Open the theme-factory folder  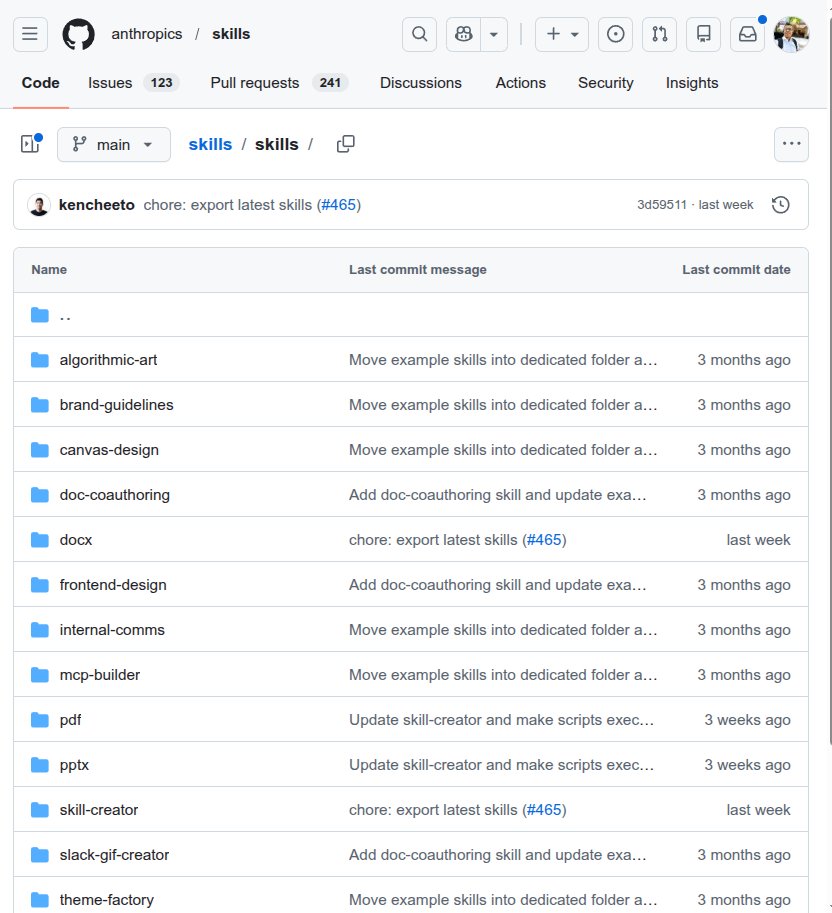107,900
